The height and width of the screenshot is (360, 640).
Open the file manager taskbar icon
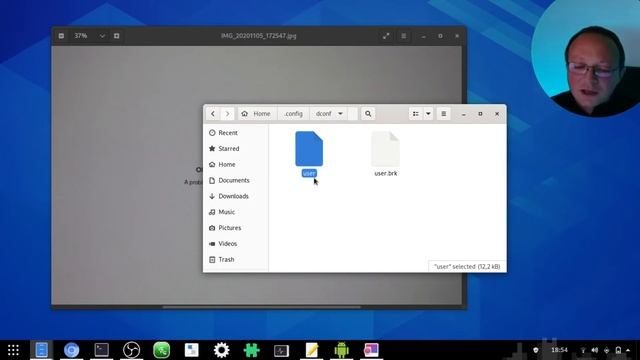click(x=42, y=350)
